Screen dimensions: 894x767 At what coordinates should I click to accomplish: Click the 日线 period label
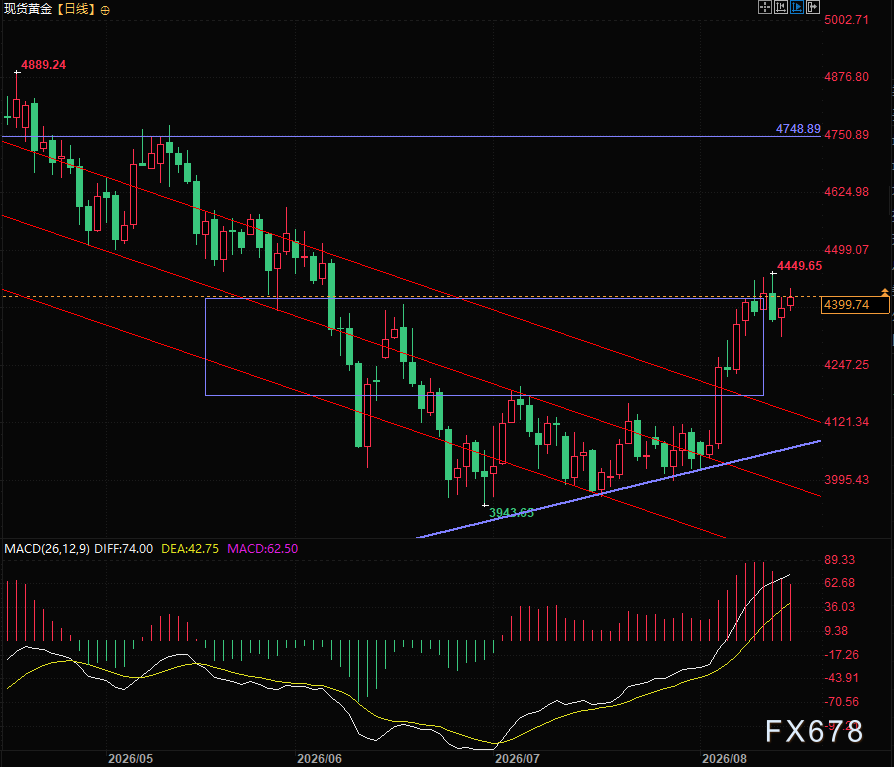click(x=76, y=9)
